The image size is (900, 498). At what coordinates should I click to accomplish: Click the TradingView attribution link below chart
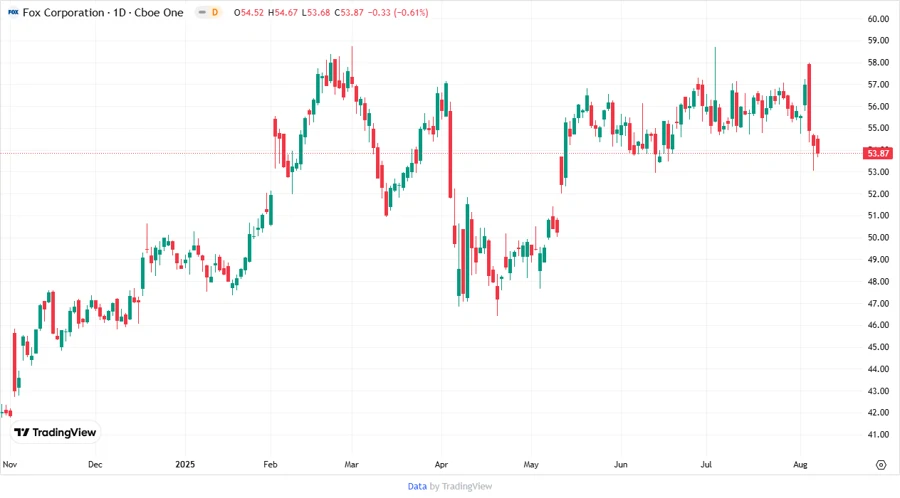click(467, 486)
